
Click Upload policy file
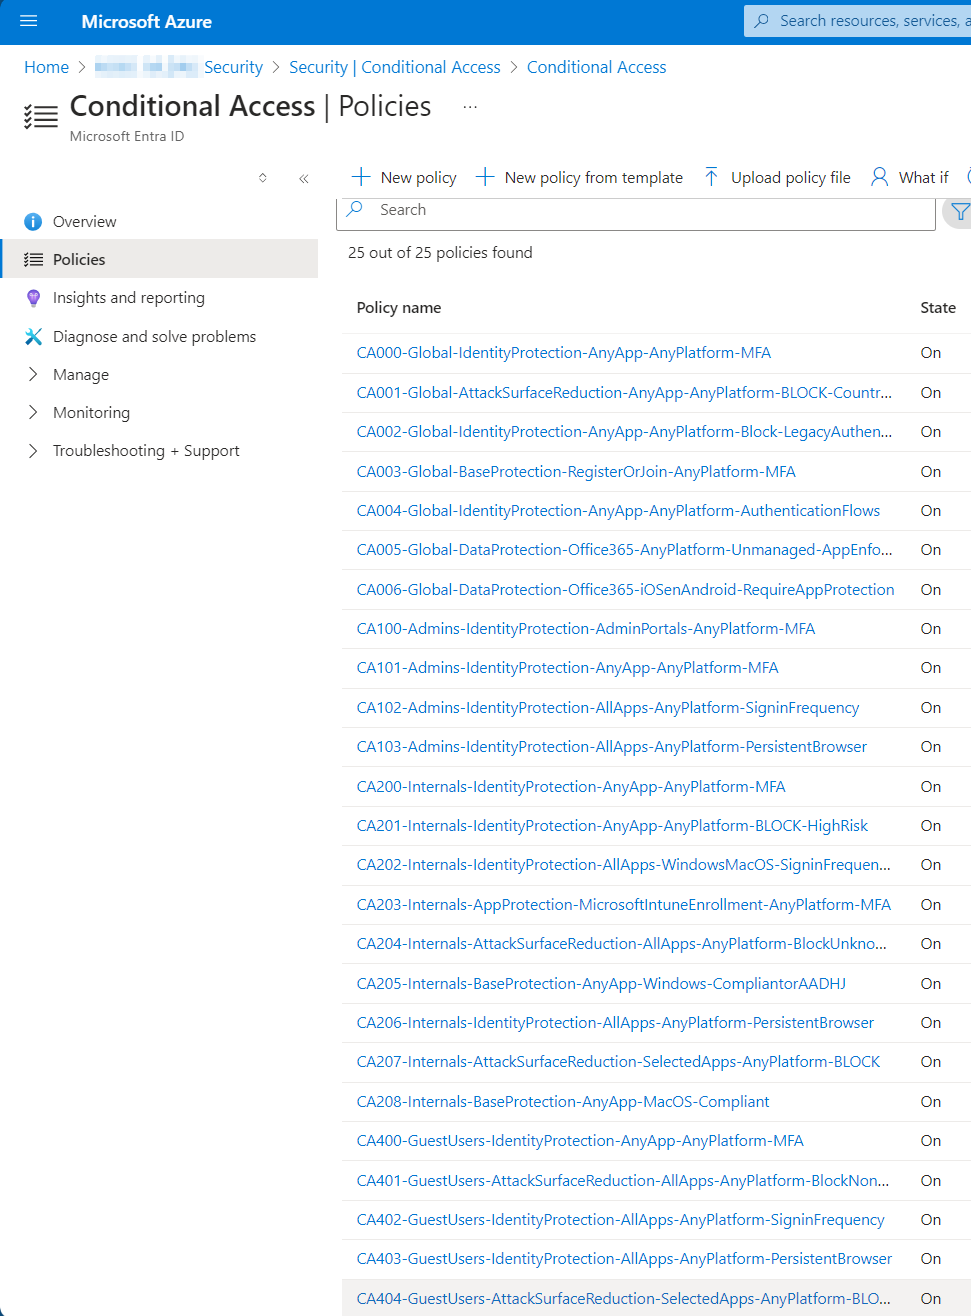777,177
